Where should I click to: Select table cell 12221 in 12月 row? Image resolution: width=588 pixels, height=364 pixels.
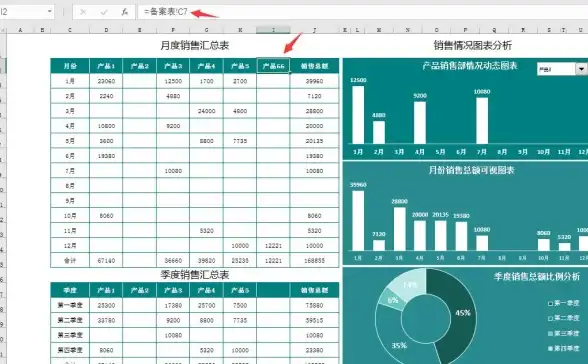pos(273,246)
